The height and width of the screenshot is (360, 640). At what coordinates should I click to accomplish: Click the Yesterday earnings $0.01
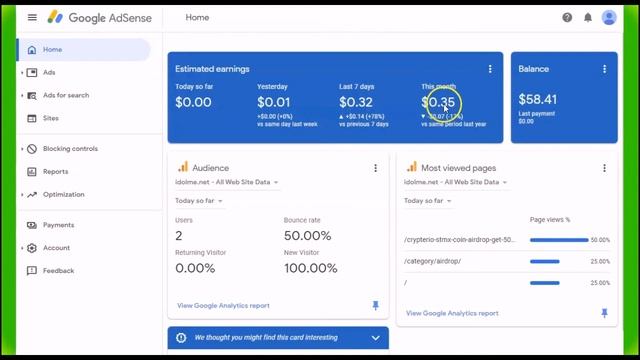pos(273,102)
